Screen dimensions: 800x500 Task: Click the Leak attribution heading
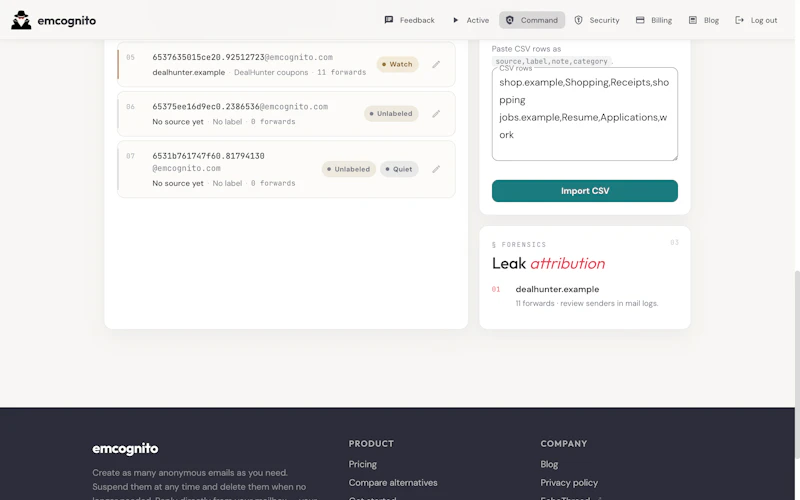tap(548, 263)
